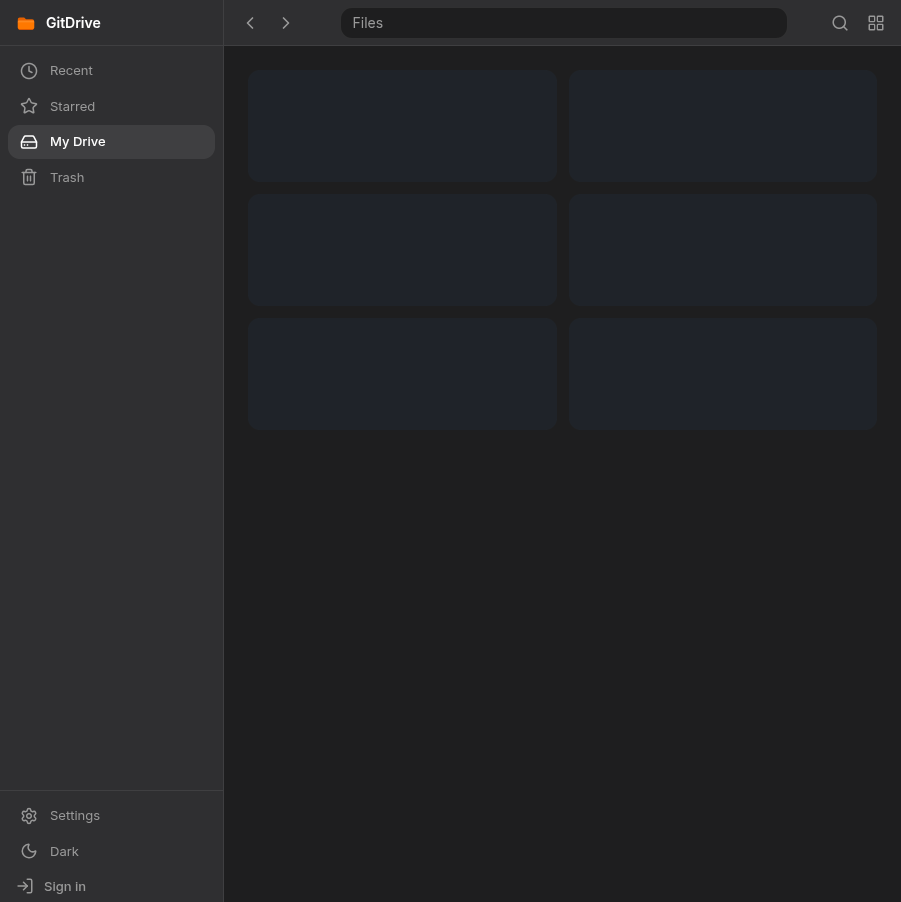Open Trash via its bin icon
This screenshot has width=901, height=902.
(29, 178)
